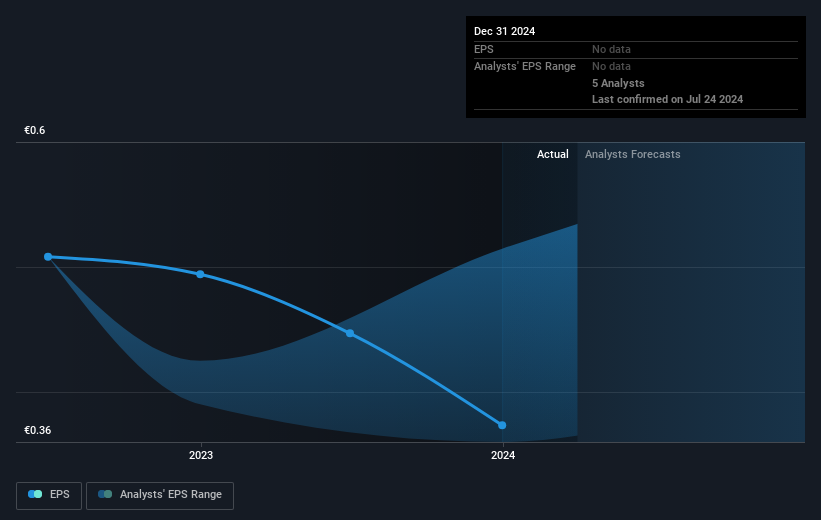Click the Analysts' EPS Range tooltip label
The width and height of the screenshot is (821, 520).
525,67
